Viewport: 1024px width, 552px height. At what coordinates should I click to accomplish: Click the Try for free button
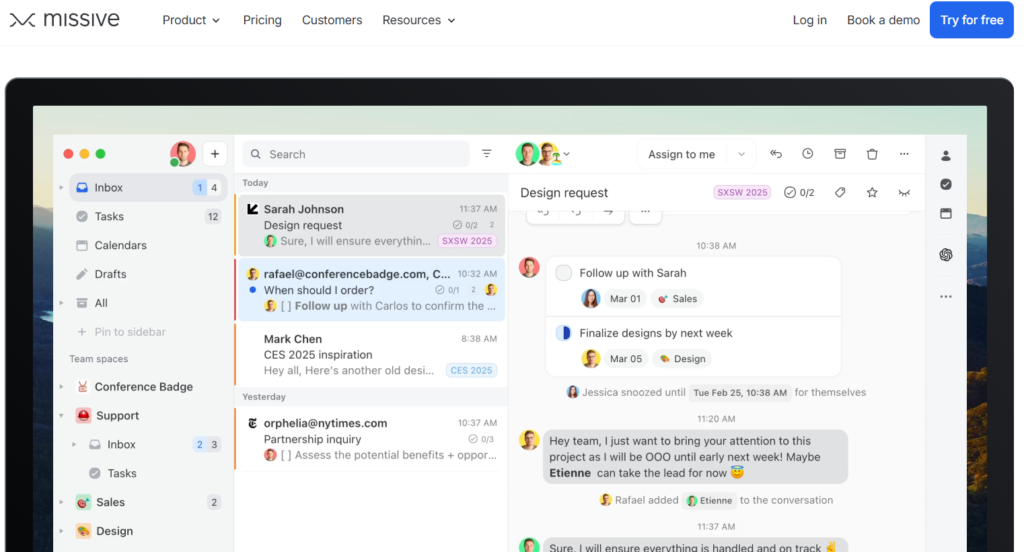pyautogui.click(x=971, y=20)
